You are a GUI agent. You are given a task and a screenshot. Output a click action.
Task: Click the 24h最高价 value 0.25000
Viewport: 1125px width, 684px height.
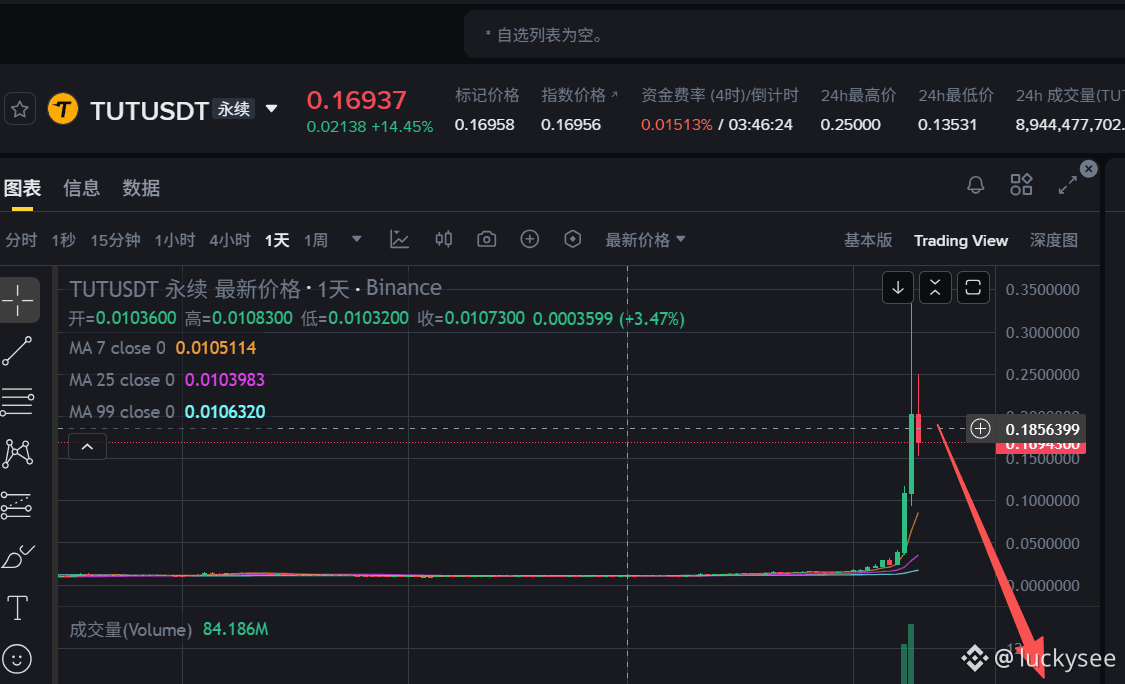[850, 125]
